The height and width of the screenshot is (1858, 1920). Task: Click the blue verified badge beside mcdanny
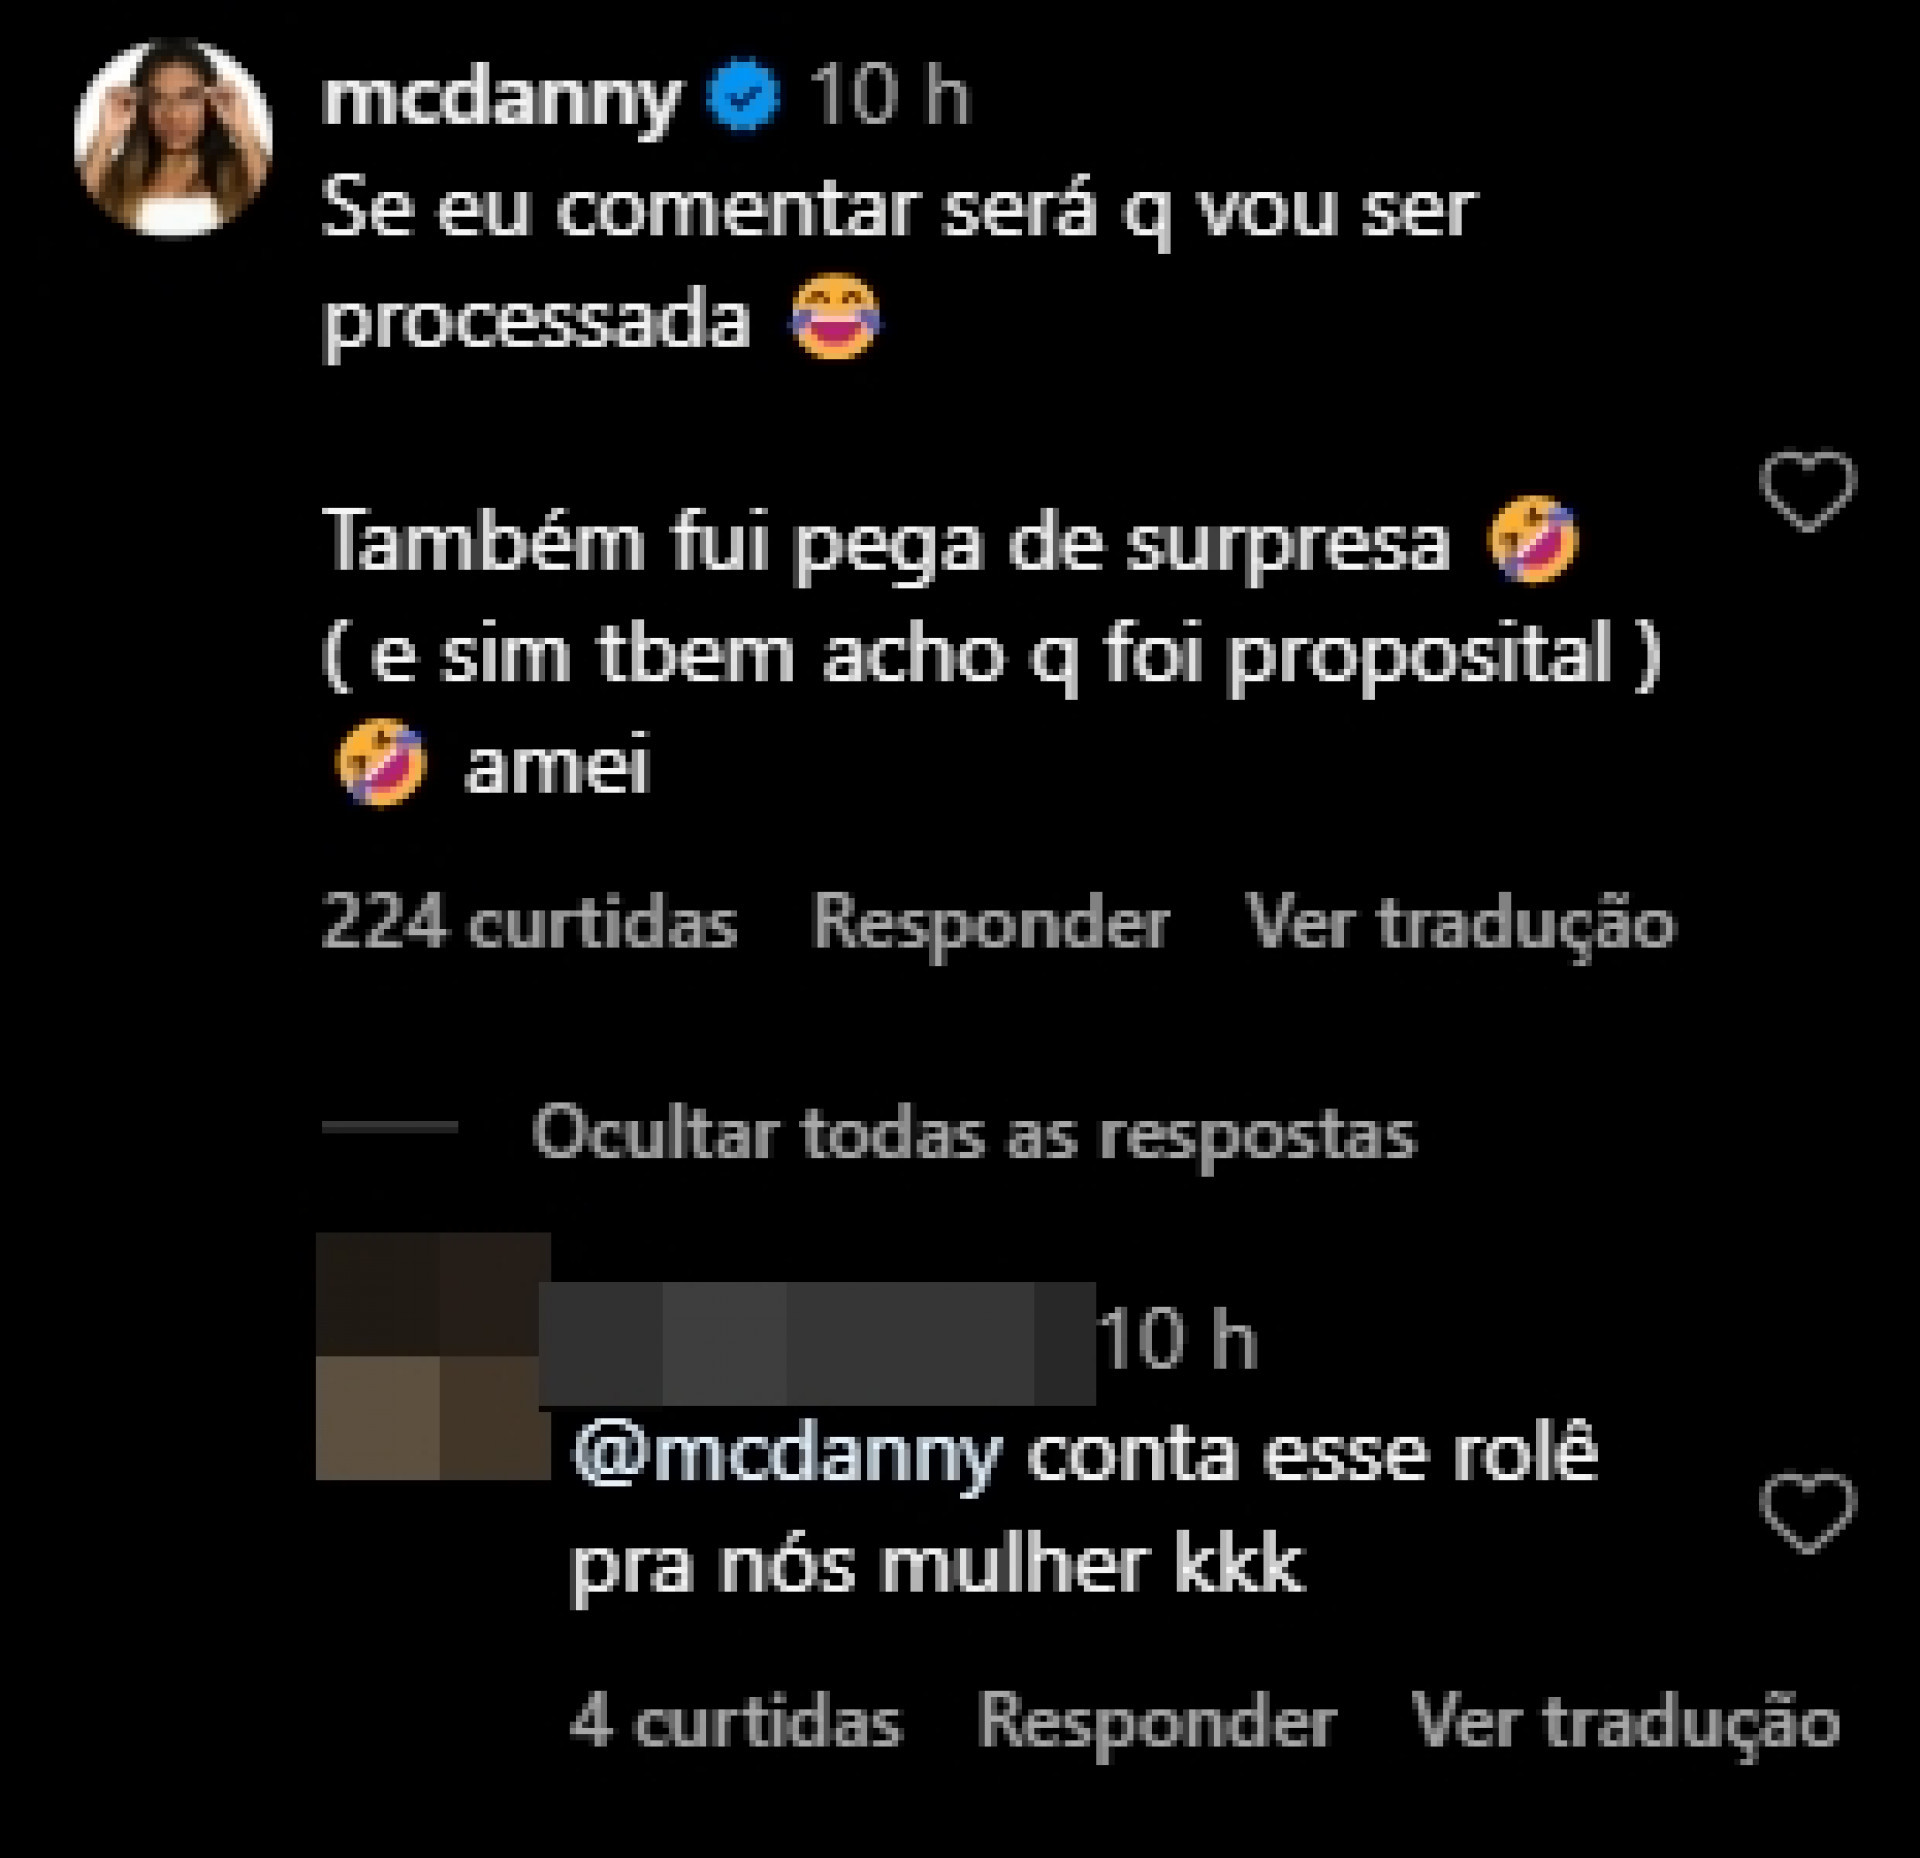click(743, 97)
